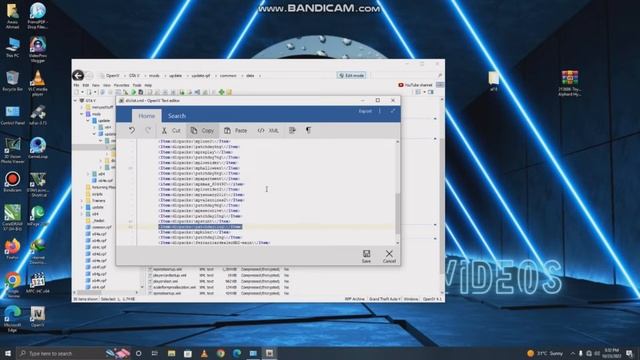
Task: Open File Explorer from taskbar
Action: [x=171, y=353]
